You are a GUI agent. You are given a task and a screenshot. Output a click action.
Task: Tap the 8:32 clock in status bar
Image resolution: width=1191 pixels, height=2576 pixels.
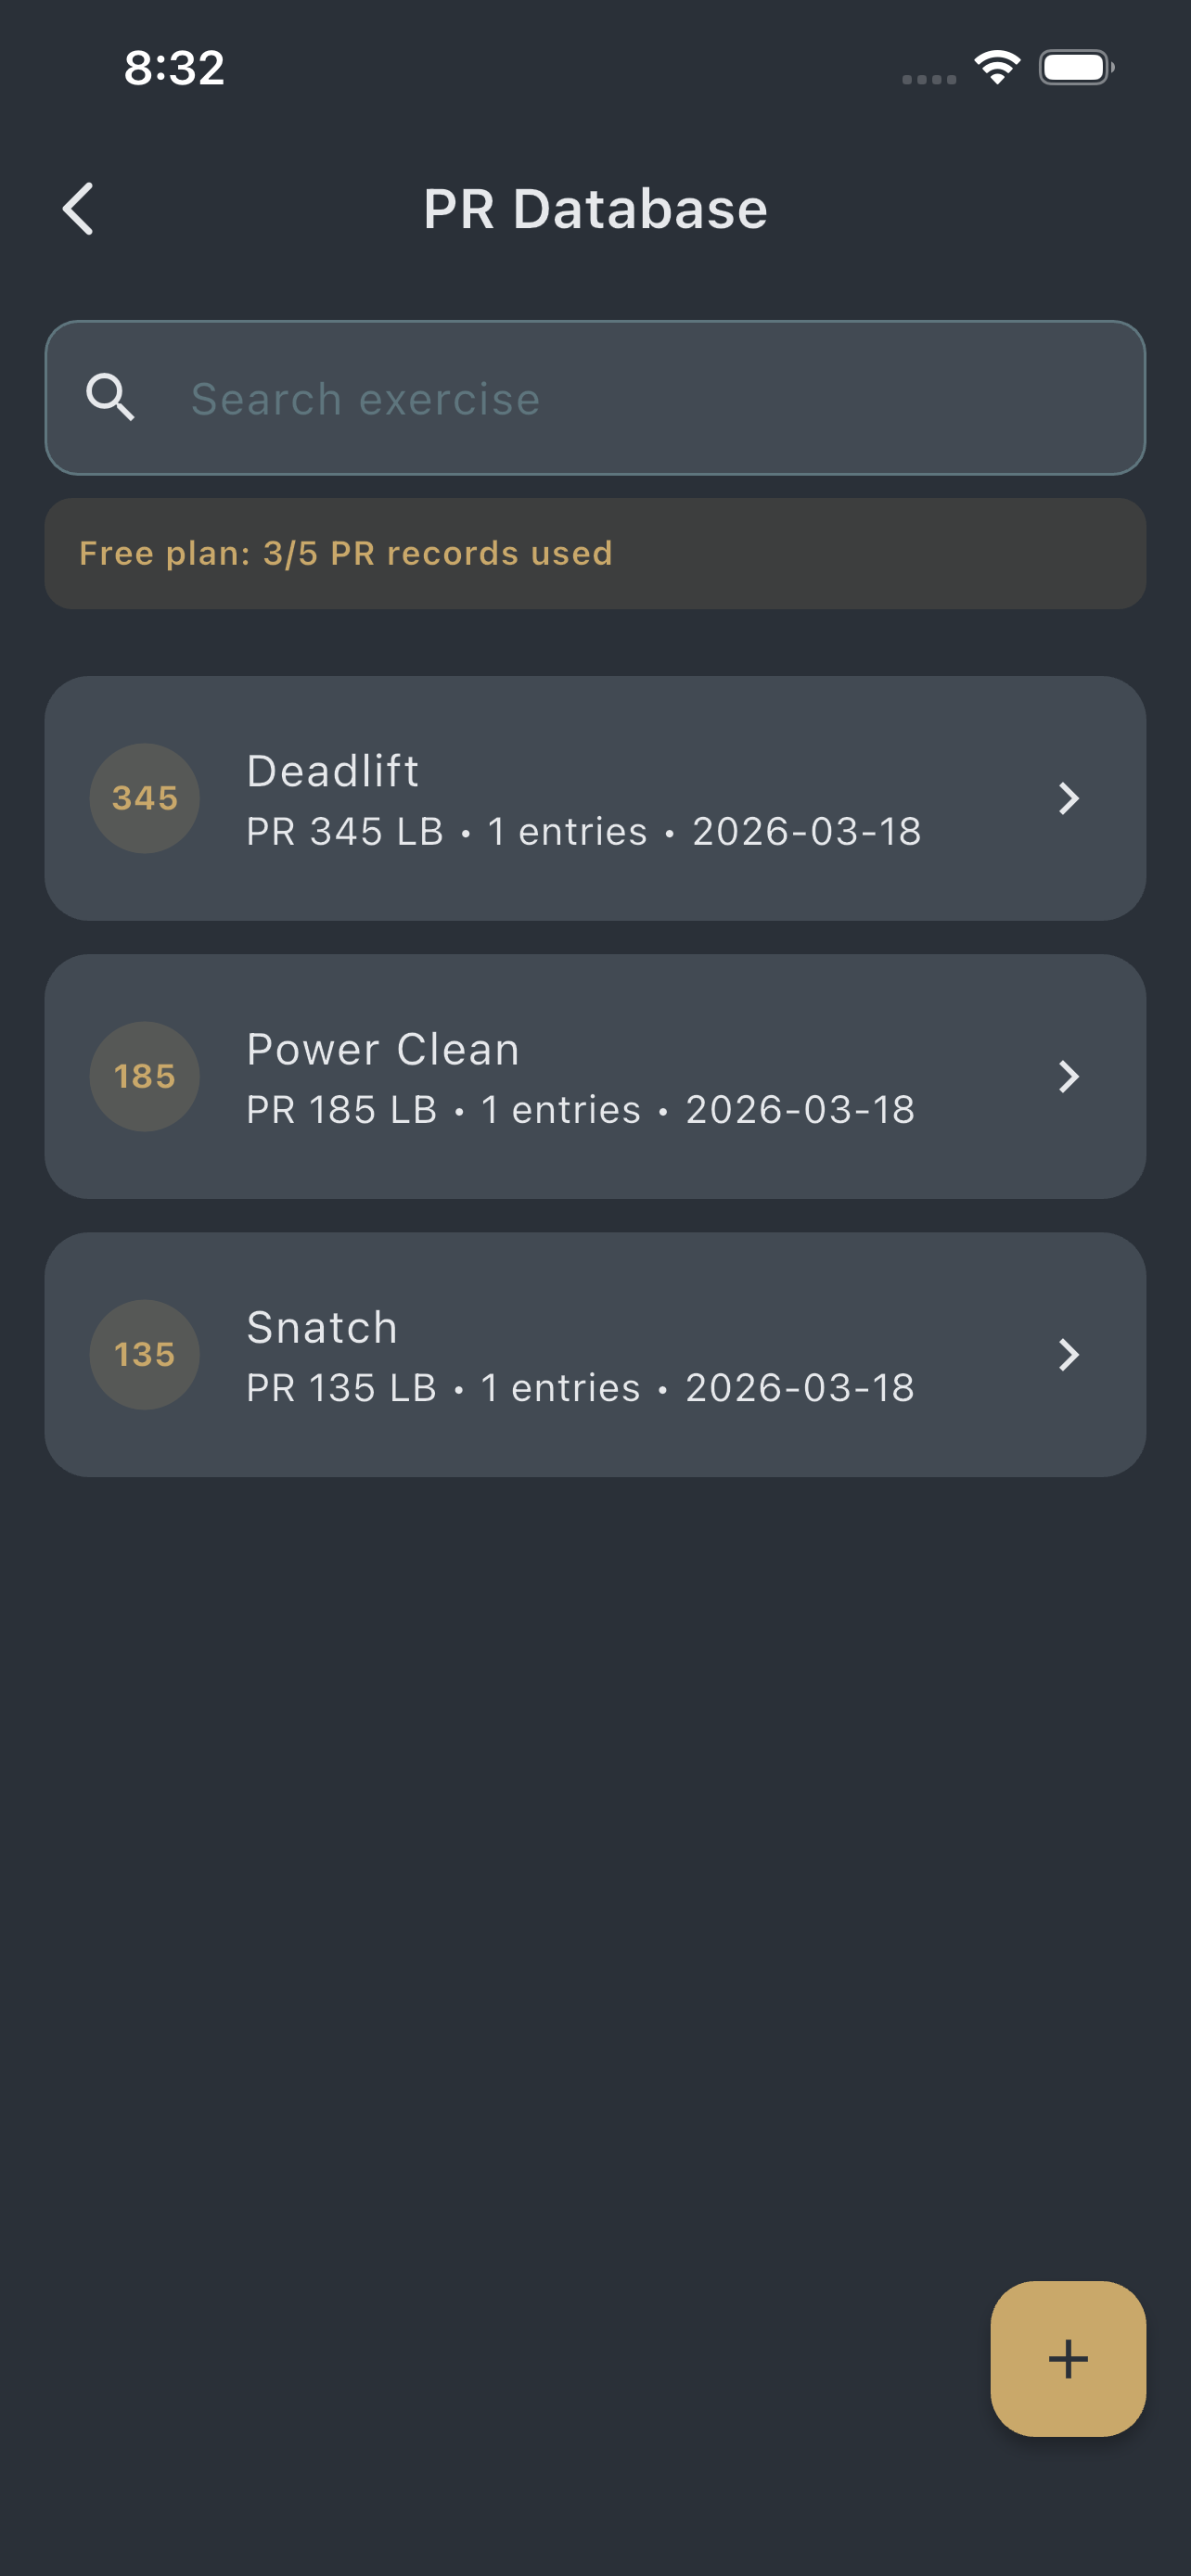[x=174, y=66]
